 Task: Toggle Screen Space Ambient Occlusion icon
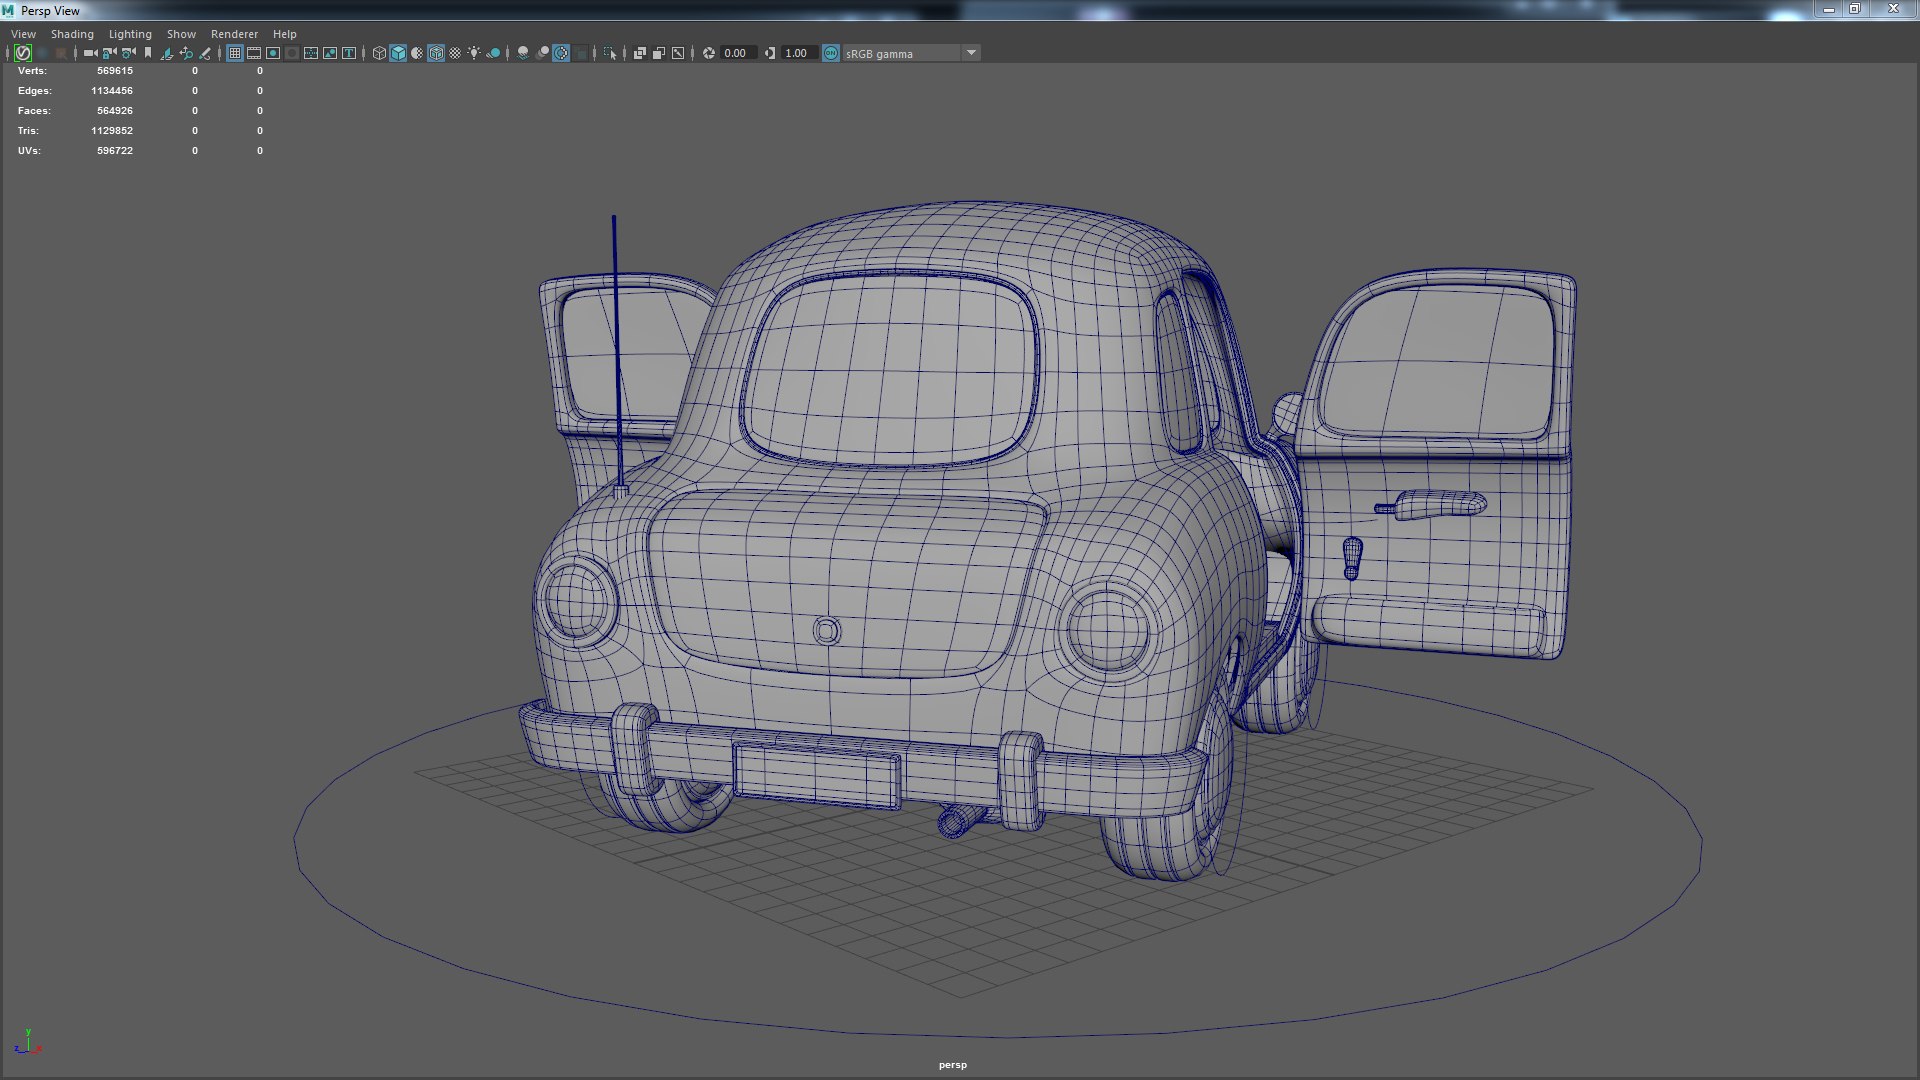[523, 53]
